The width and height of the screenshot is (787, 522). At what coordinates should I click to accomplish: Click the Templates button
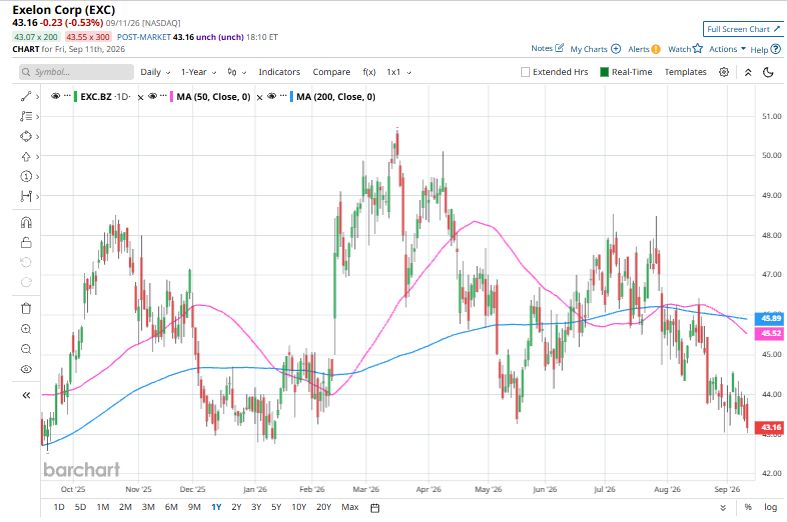[685, 72]
